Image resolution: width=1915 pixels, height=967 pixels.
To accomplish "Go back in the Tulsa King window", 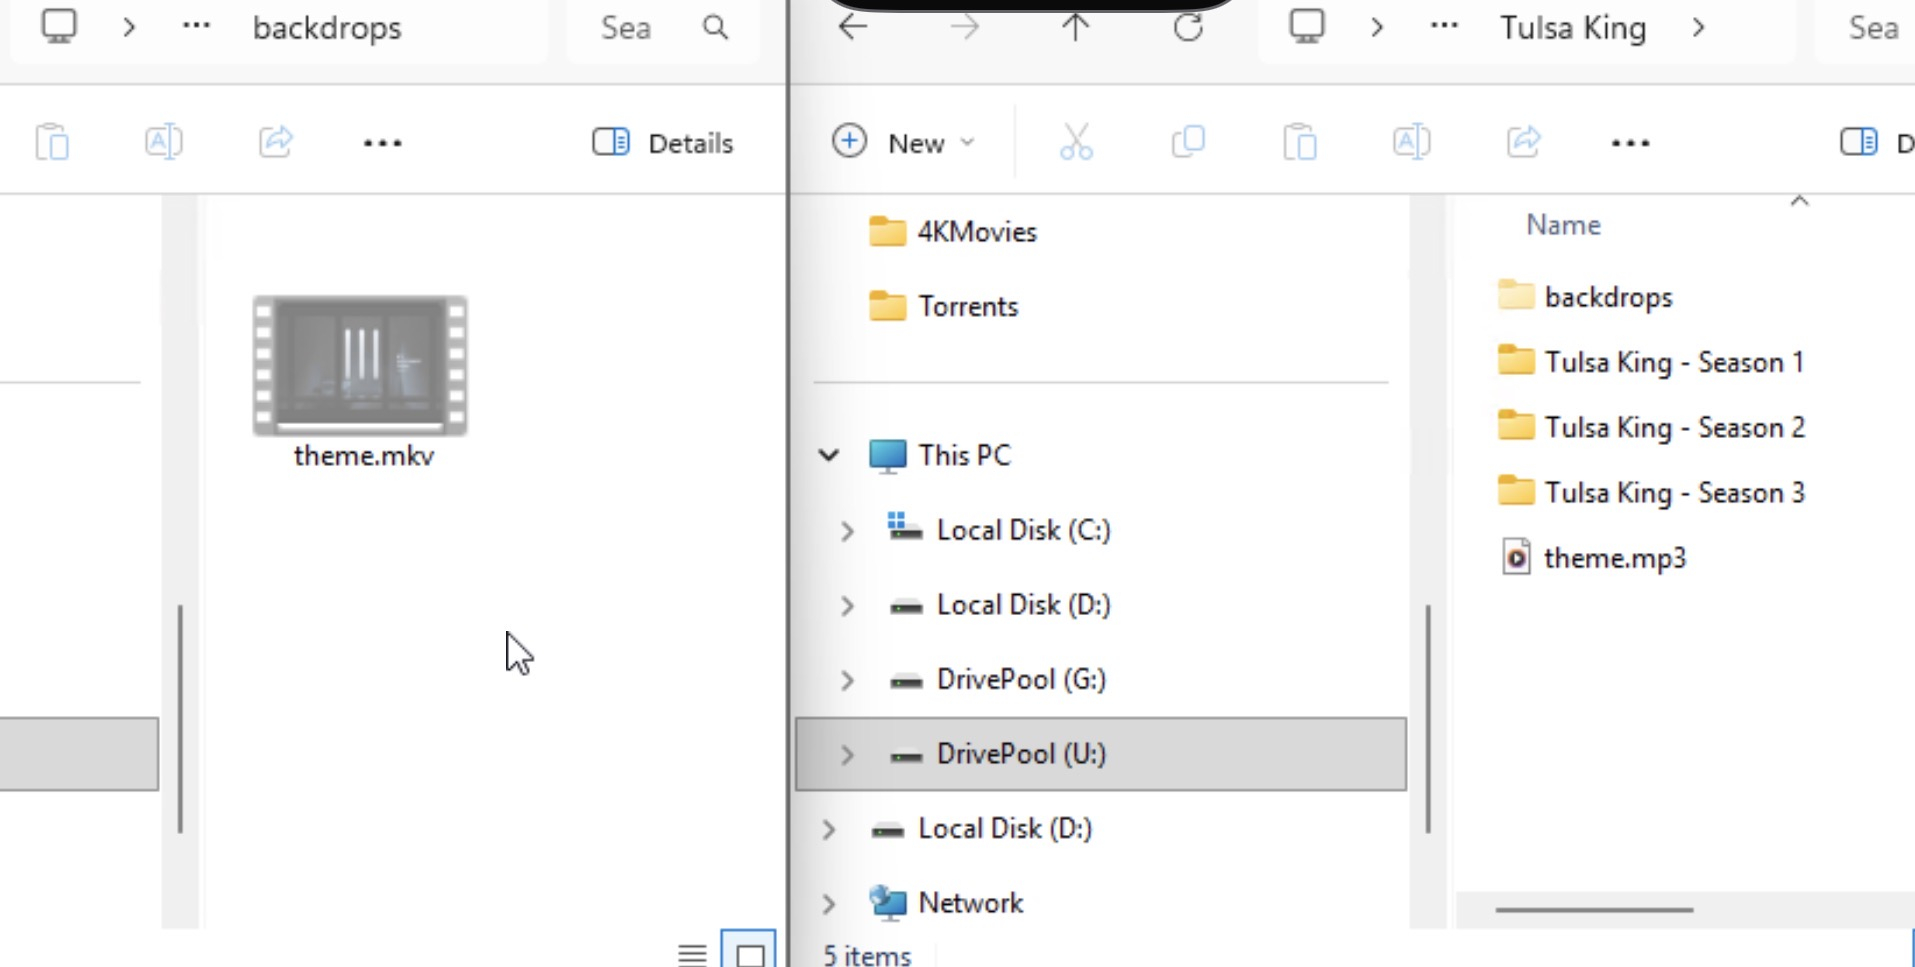I will coord(852,27).
